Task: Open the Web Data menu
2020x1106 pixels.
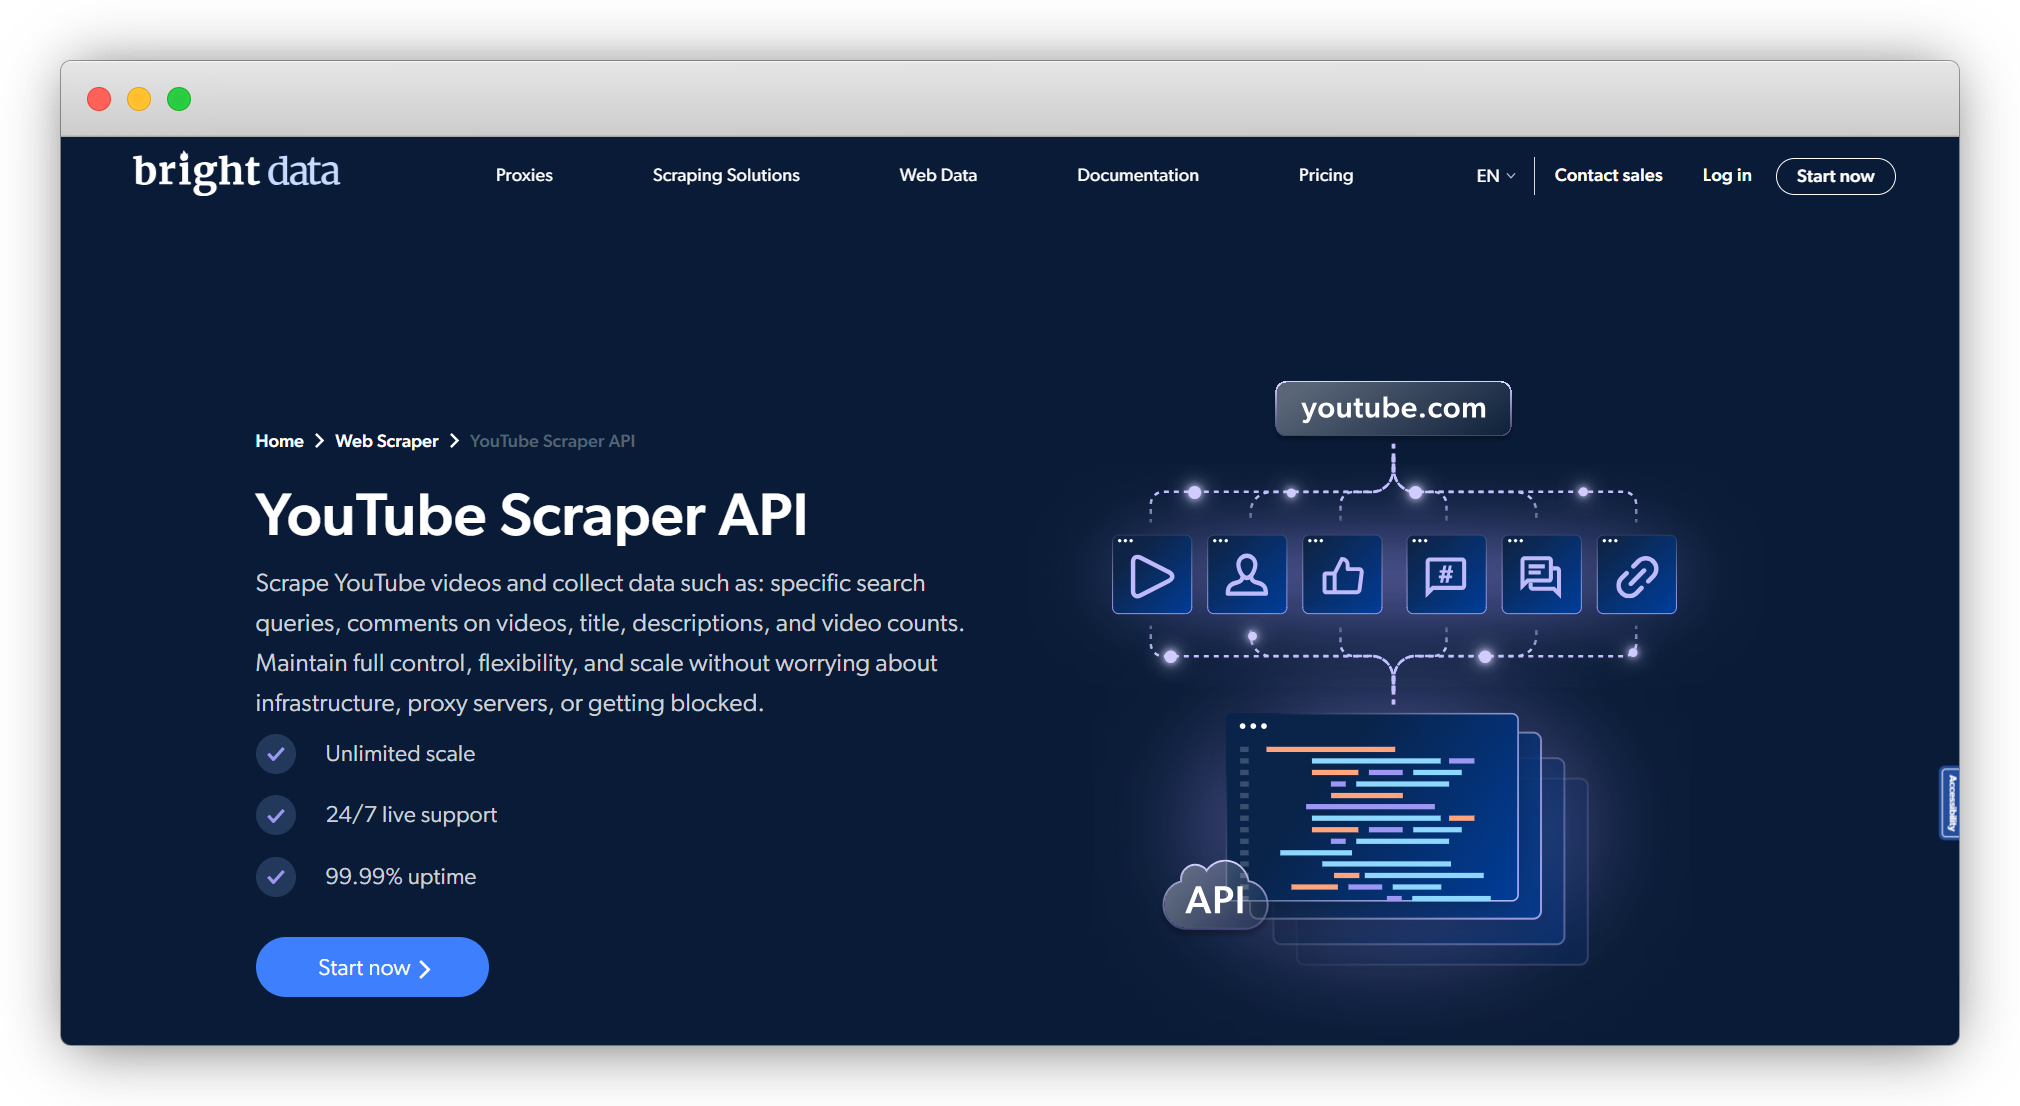Action: click(x=938, y=175)
